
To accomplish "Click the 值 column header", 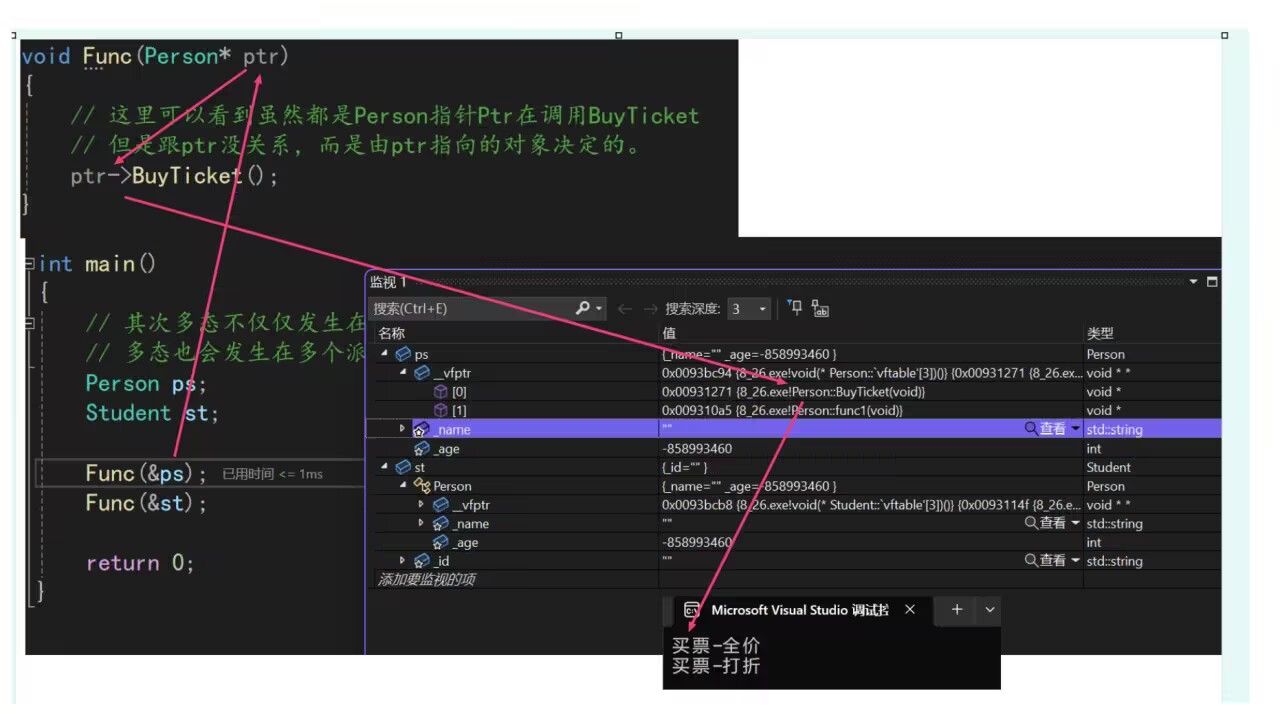I will [x=669, y=333].
